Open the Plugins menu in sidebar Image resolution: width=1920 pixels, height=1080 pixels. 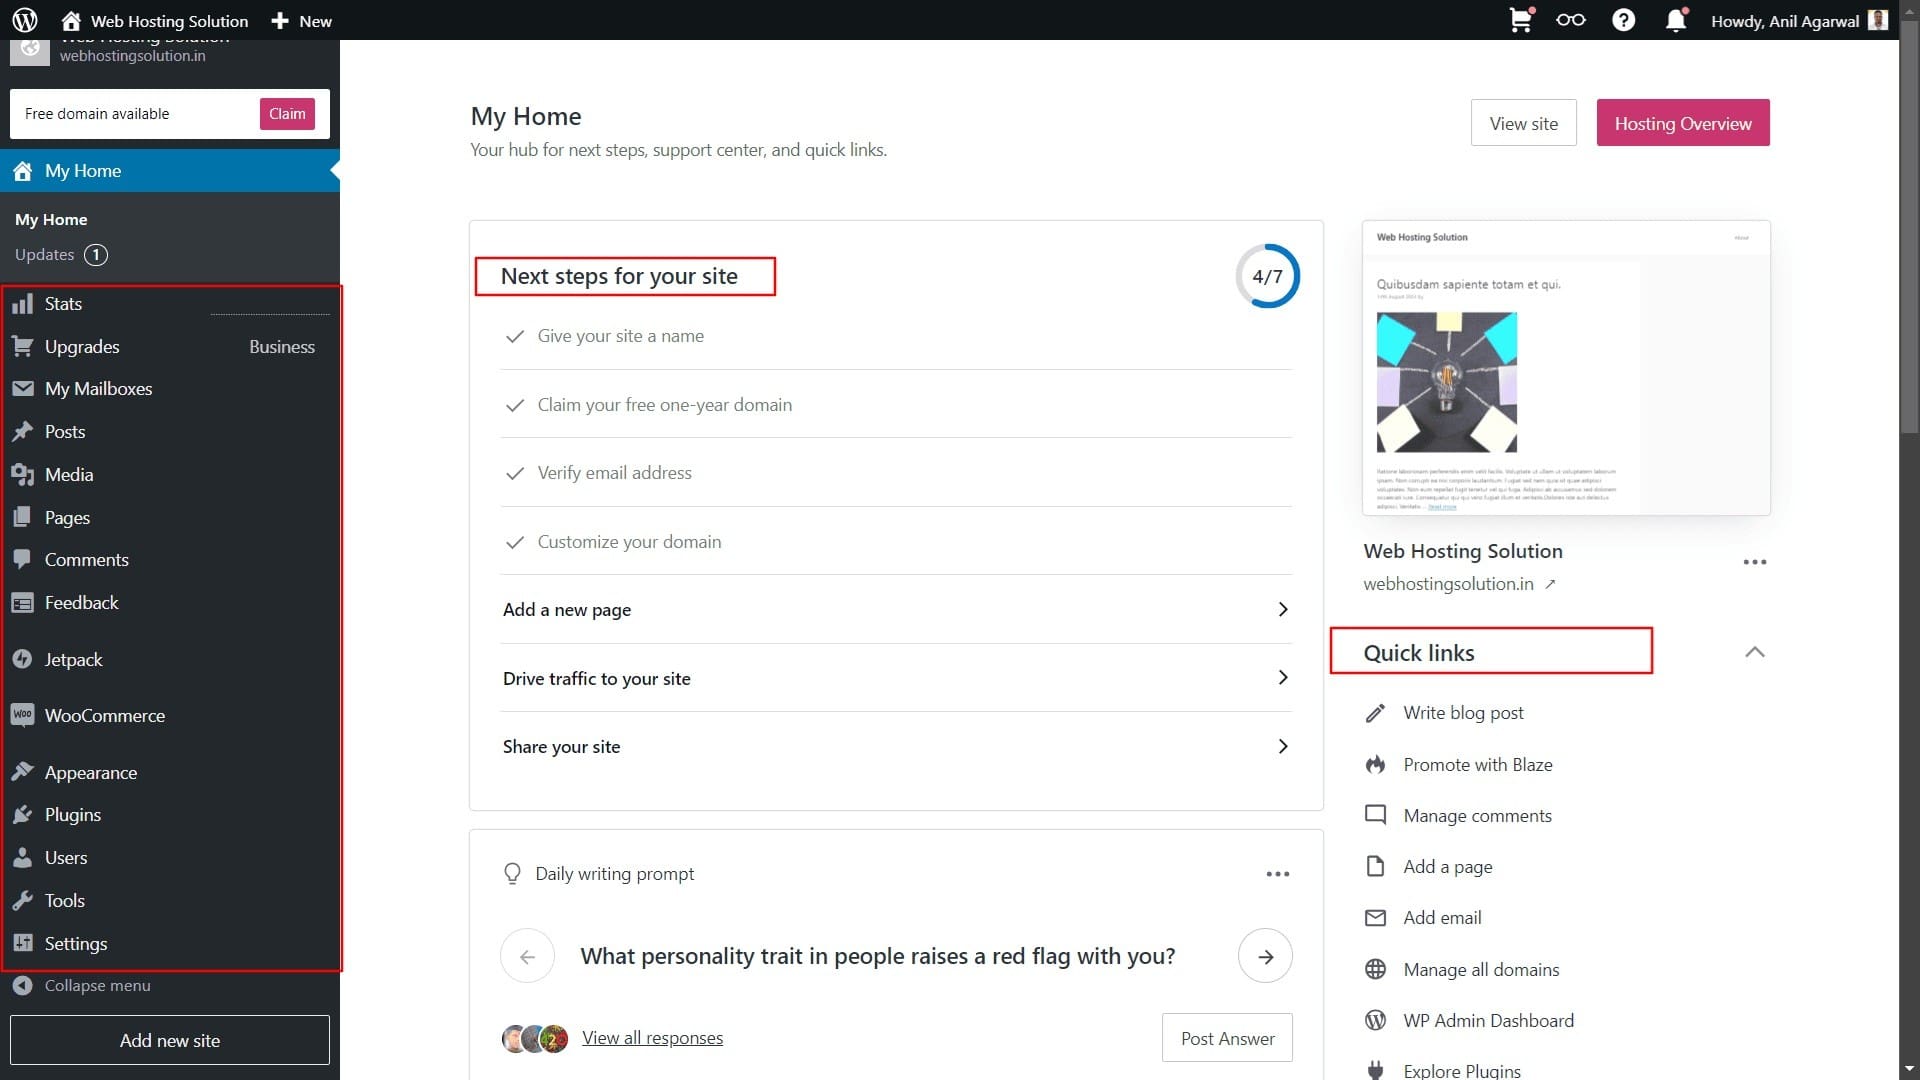[73, 815]
